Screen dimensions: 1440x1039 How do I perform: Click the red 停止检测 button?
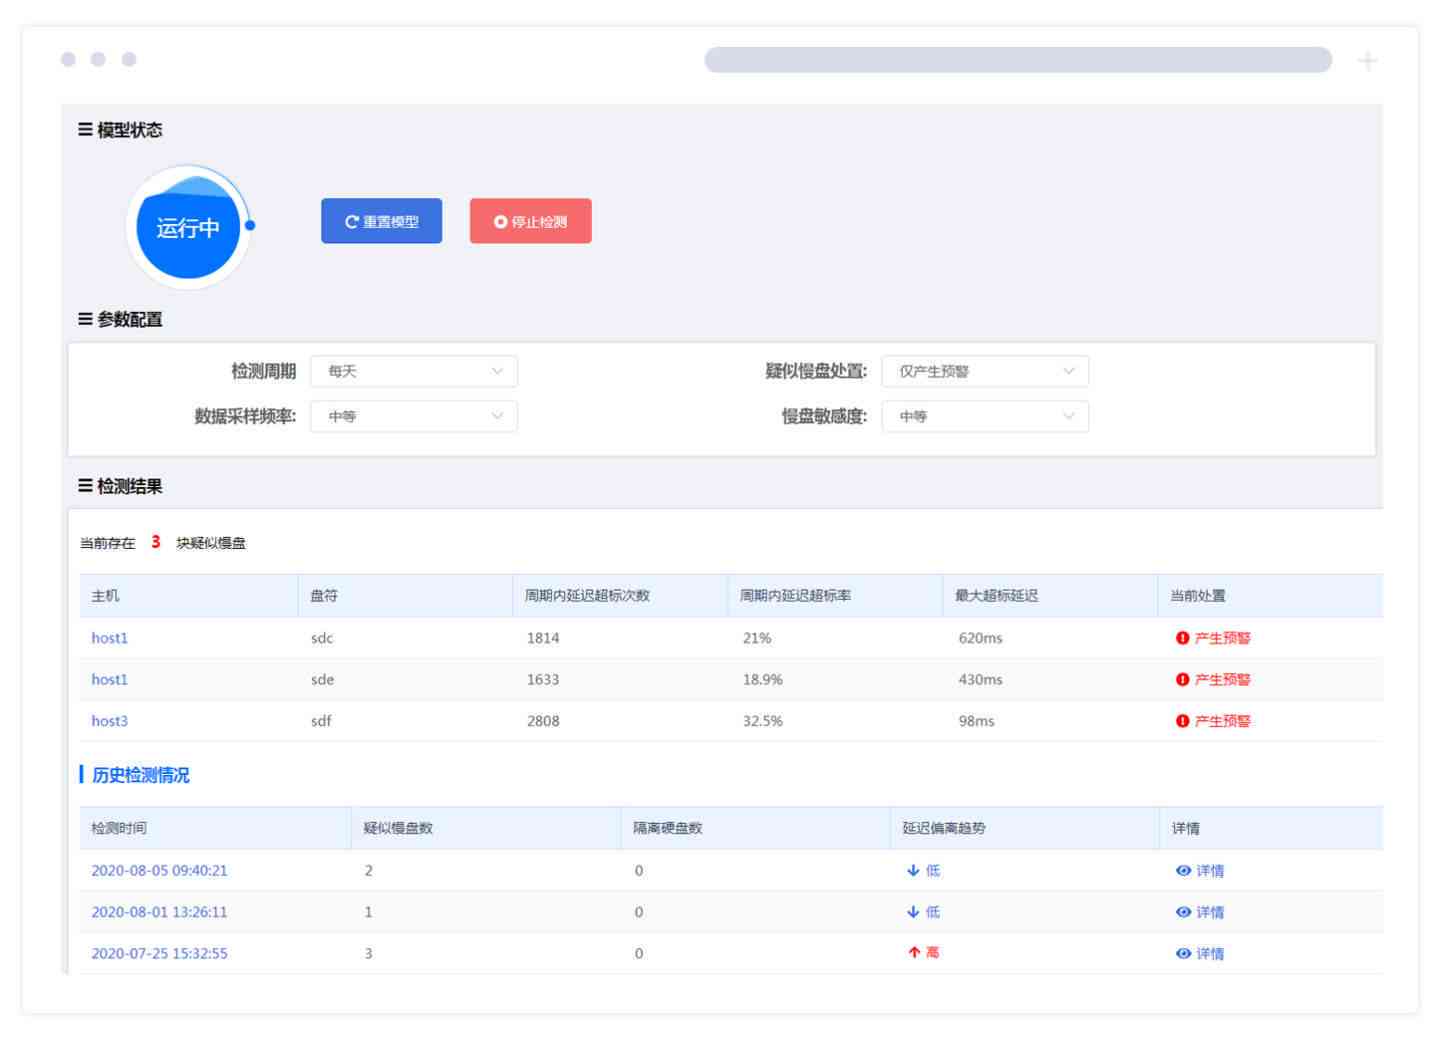[530, 221]
